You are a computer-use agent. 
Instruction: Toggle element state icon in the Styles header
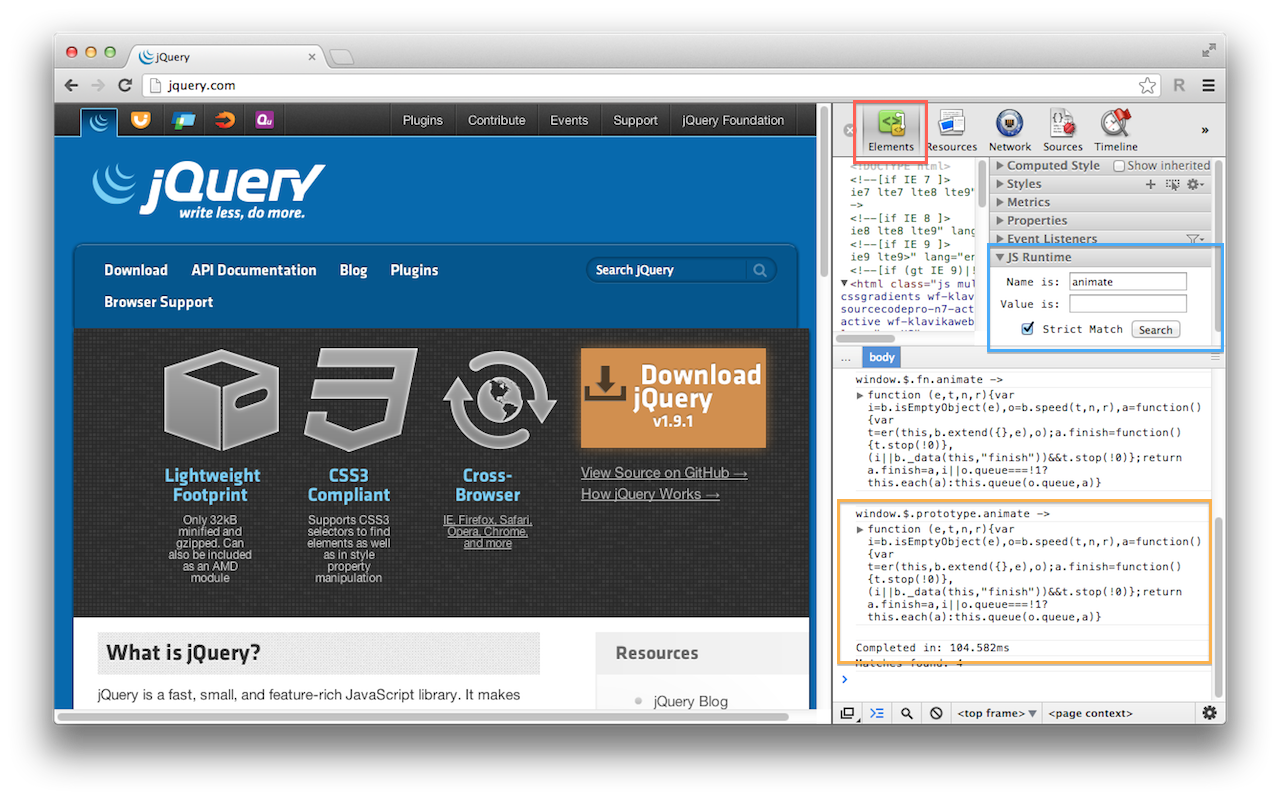(x=1172, y=184)
